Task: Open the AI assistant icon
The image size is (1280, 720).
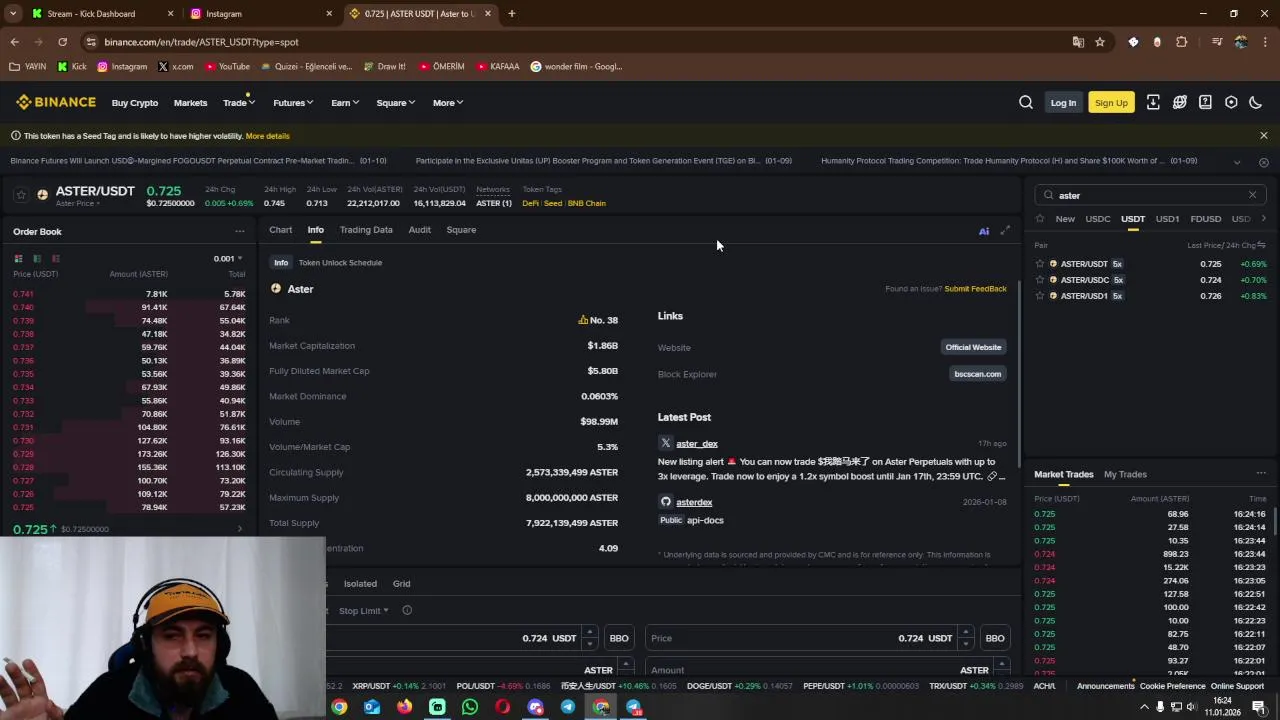Action: click(984, 231)
